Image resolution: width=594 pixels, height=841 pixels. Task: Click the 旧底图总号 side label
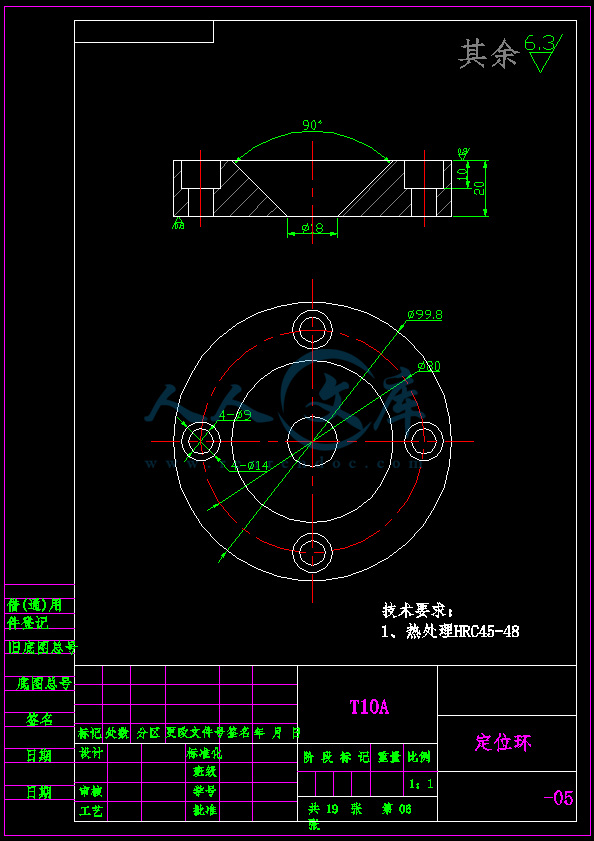pyautogui.click(x=42, y=647)
